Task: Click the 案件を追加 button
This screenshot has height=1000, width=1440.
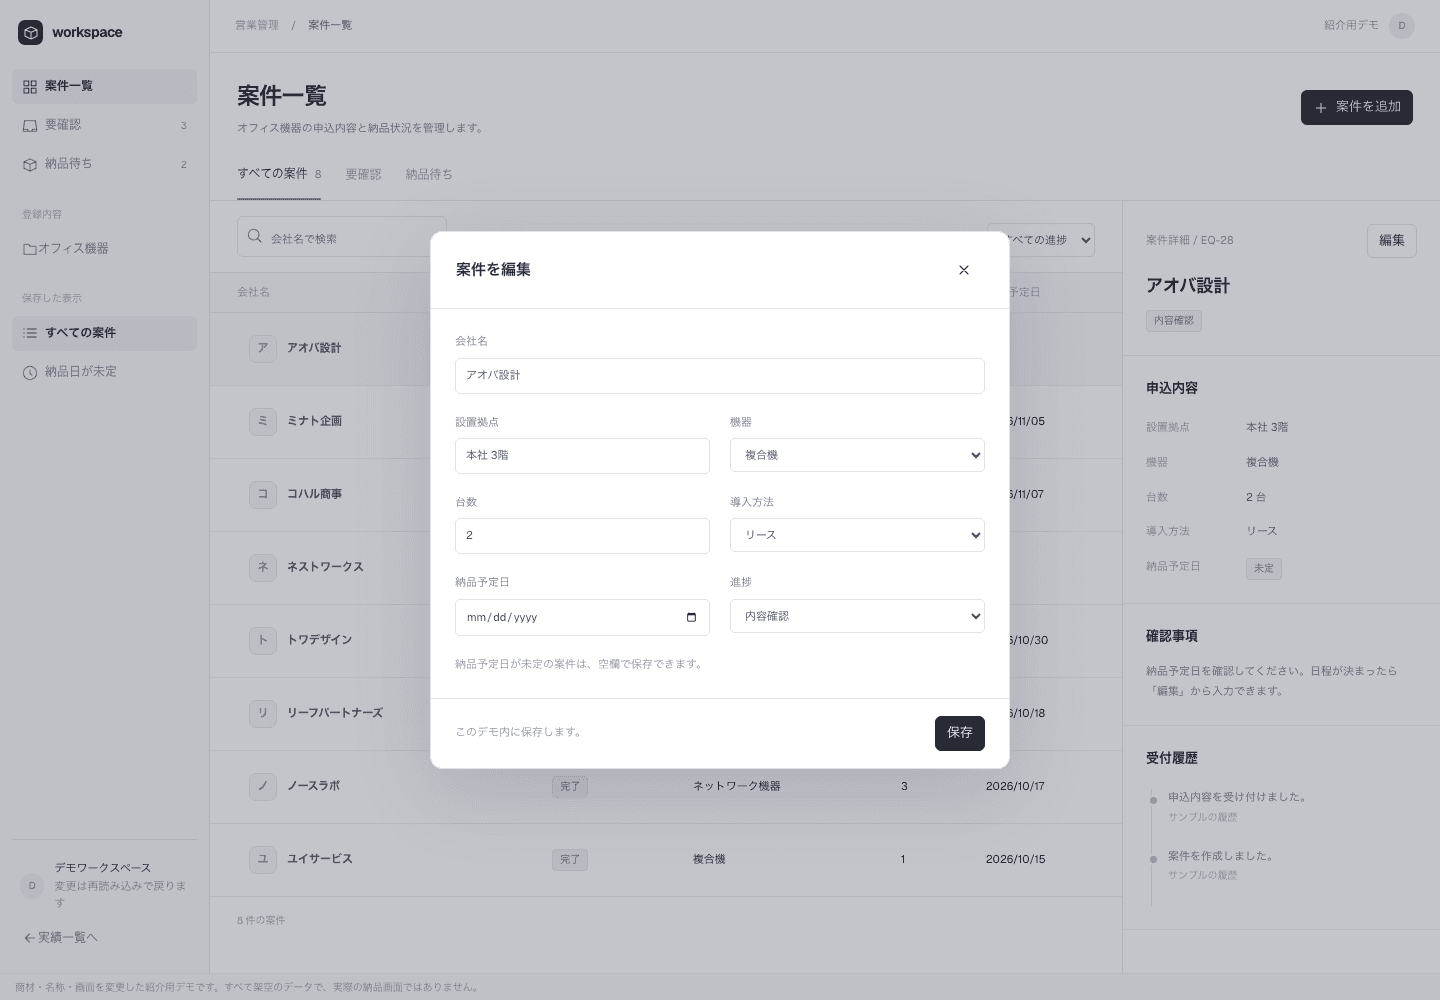Action: pos(1357,108)
